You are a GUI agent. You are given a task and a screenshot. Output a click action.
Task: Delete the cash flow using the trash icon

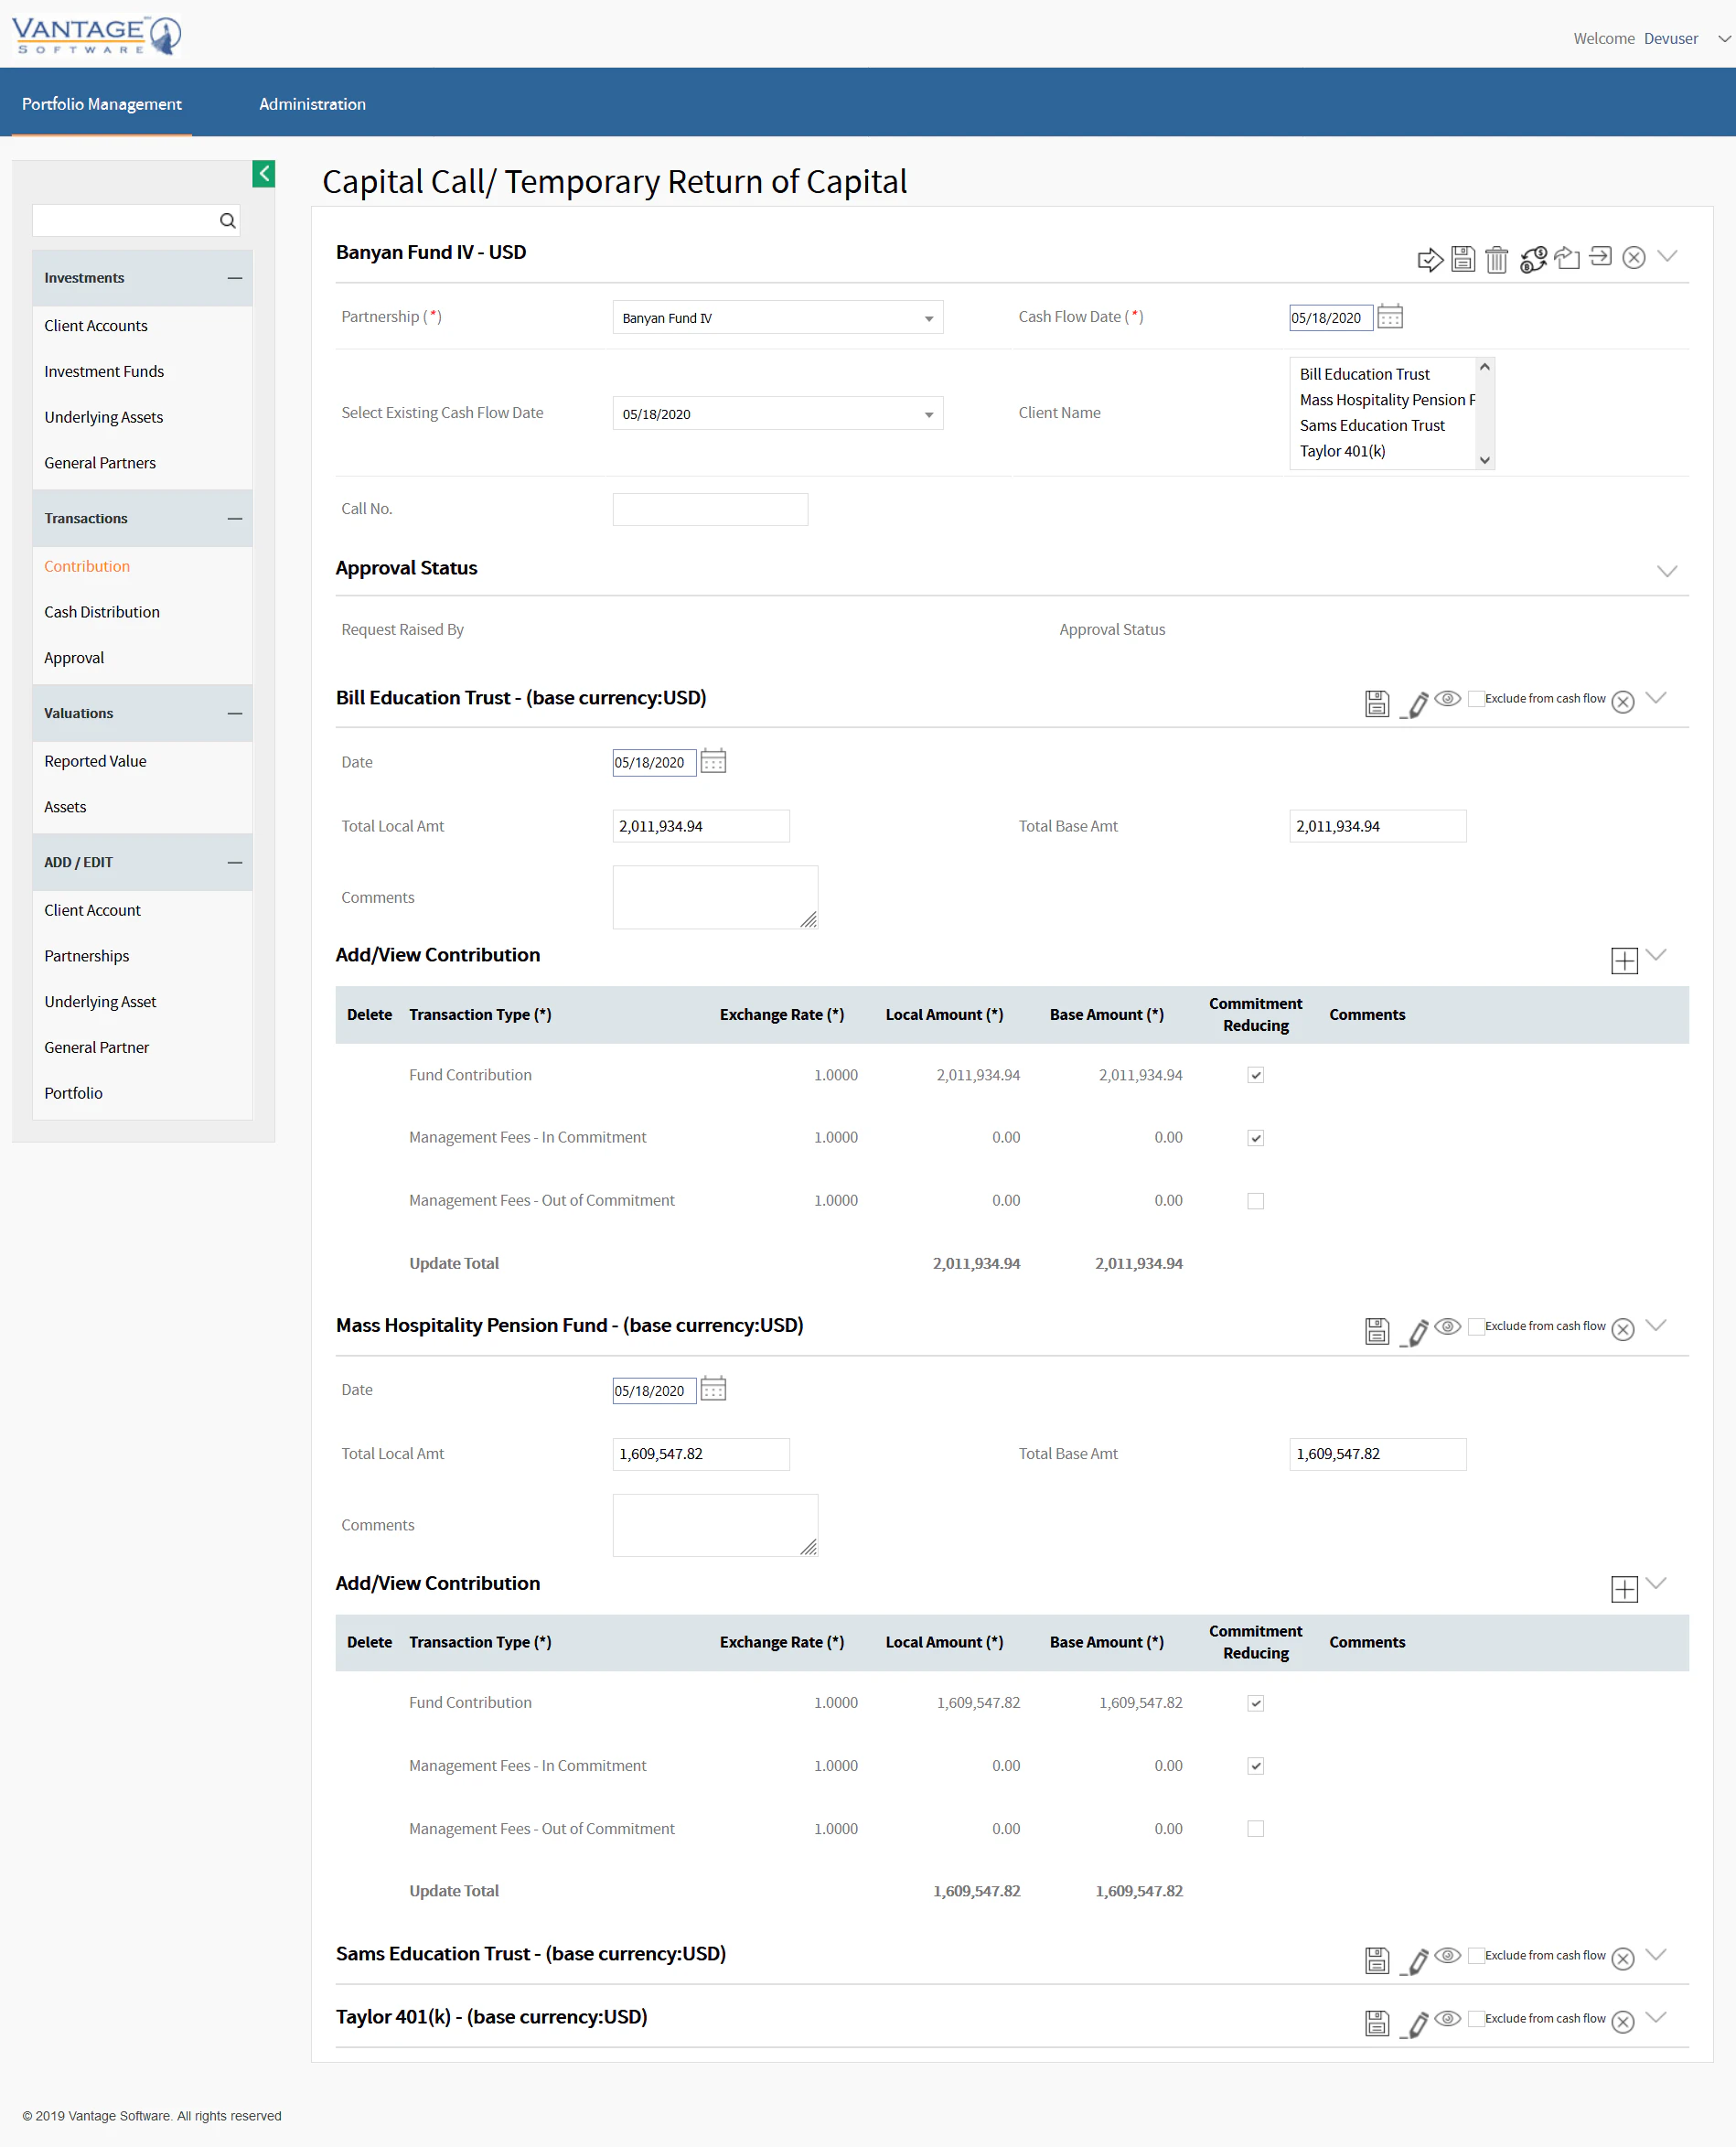[1496, 258]
